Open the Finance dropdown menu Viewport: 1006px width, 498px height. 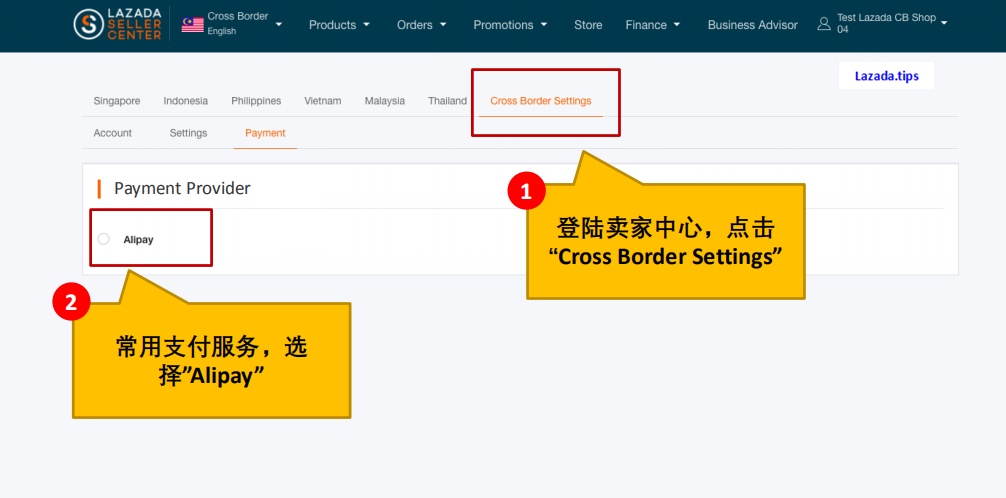pos(653,25)
